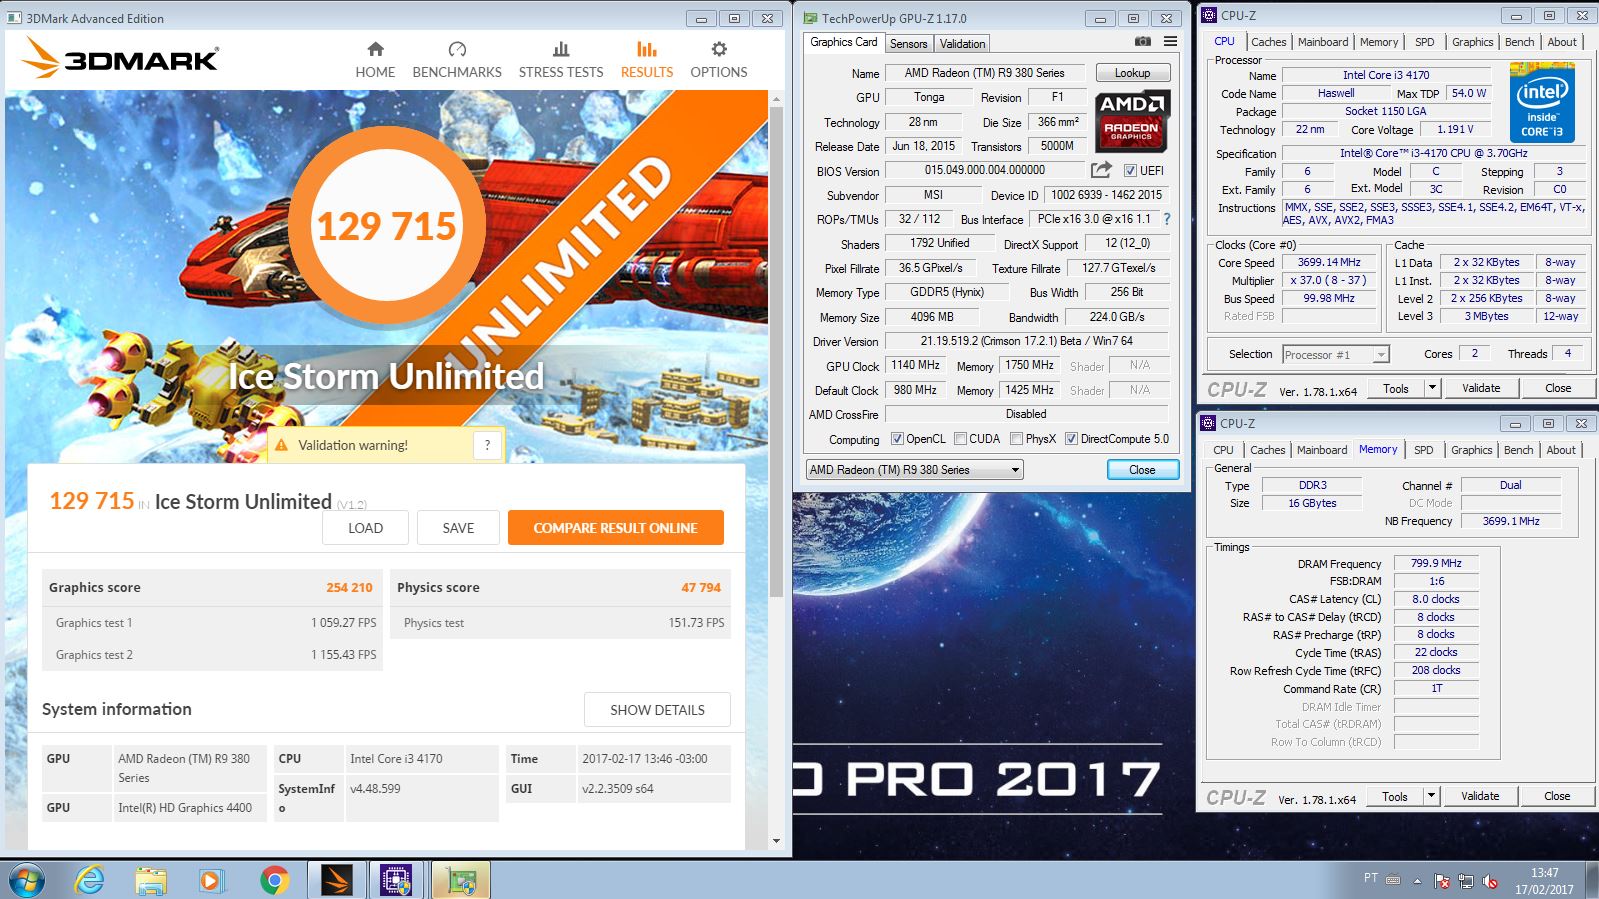Image resolution: width=1599 pixels, height=899 pixels.
Task: Switch to Validation tab in GPU-Z
Action: pos(962,44)
